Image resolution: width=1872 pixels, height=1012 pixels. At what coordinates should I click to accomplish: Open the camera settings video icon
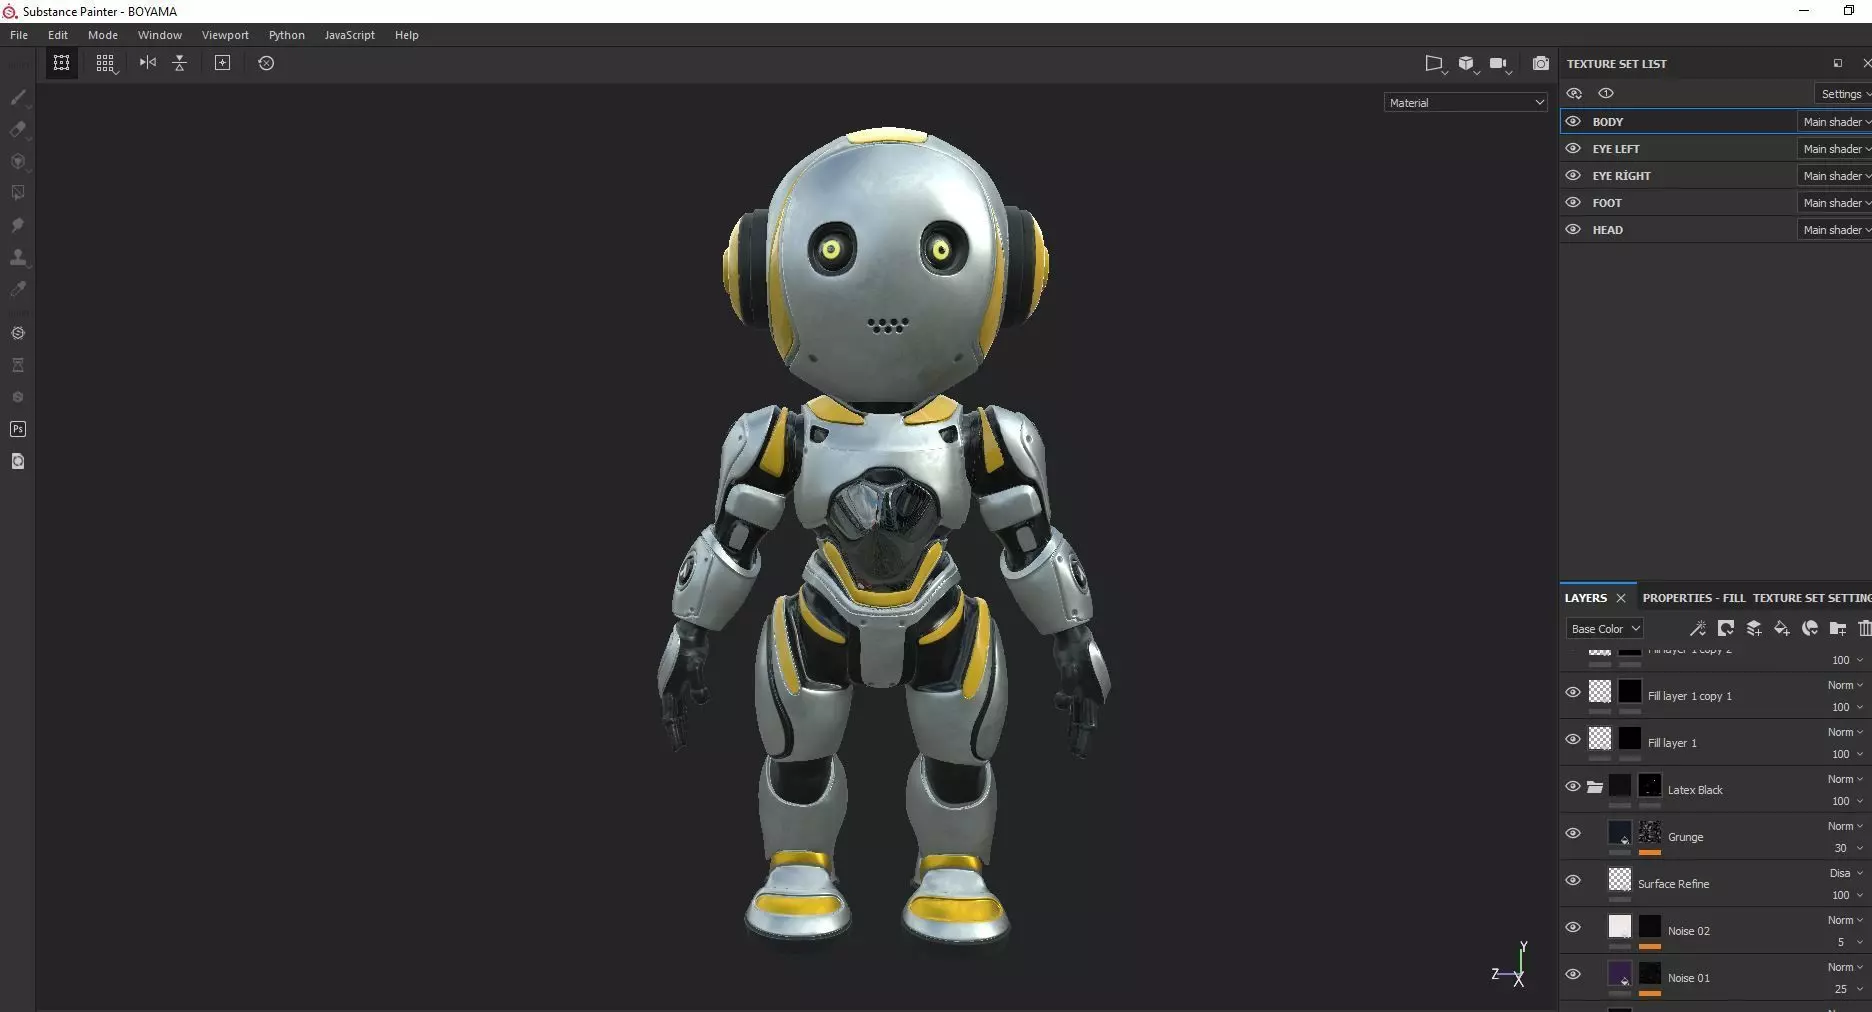[1499, 64]
